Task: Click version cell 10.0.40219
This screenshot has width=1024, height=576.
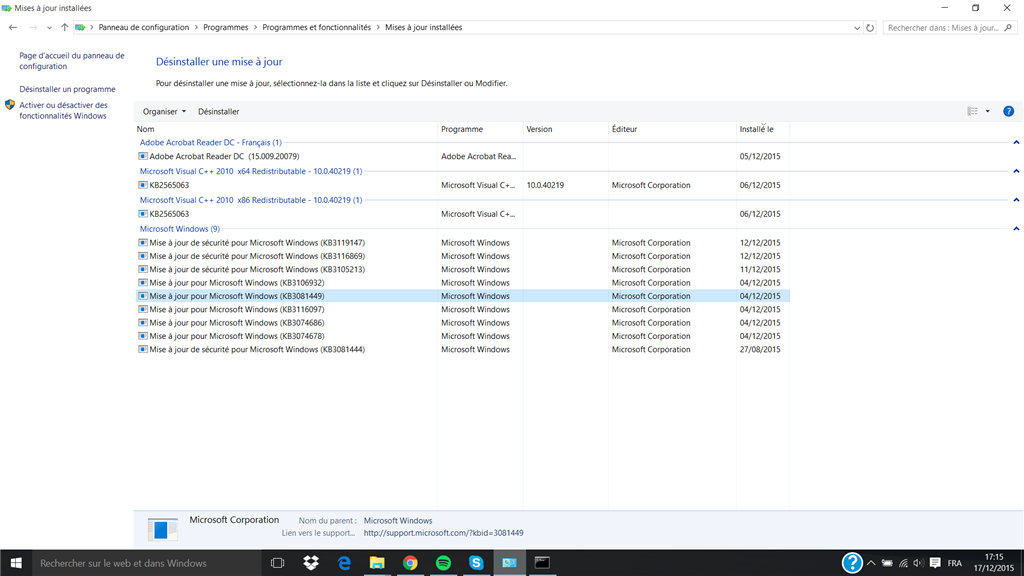Action: pyautogui.click(x=545, y=185)
